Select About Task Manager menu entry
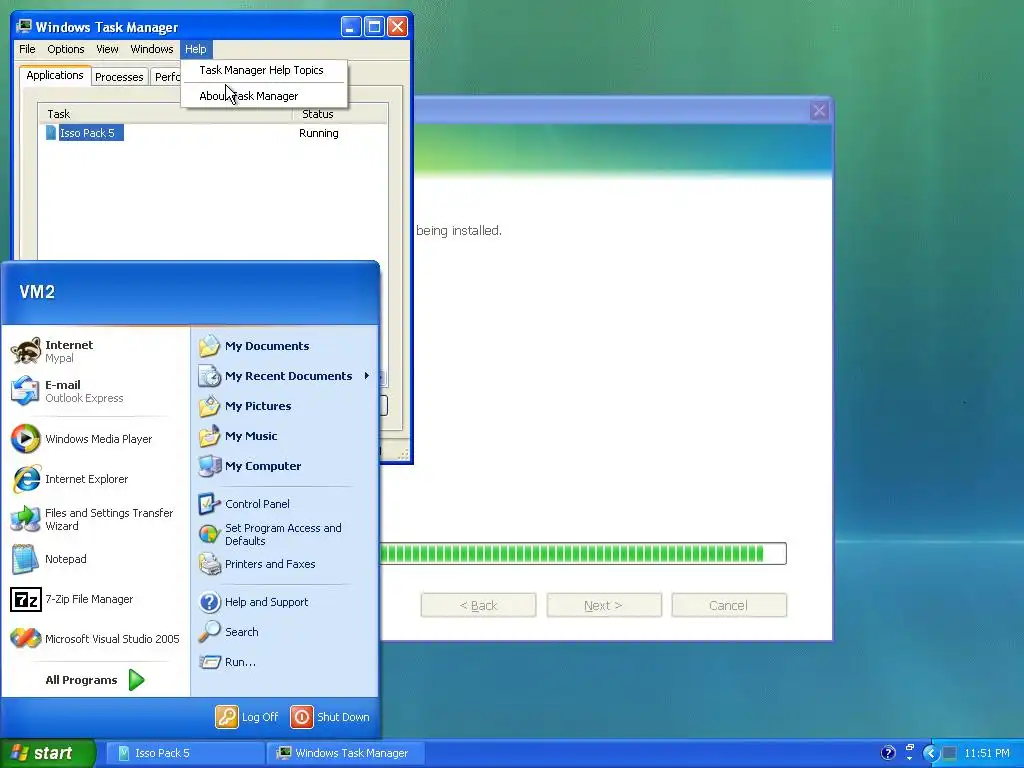This screenshot has height=768, width=1024. pos(264,96)
